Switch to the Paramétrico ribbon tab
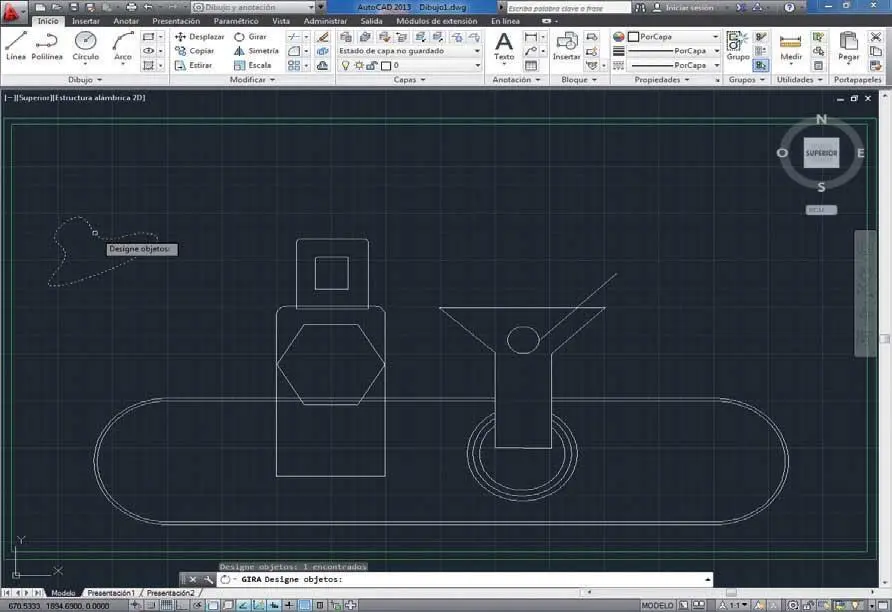Viewport: 892px width, 612px height. 236,21
